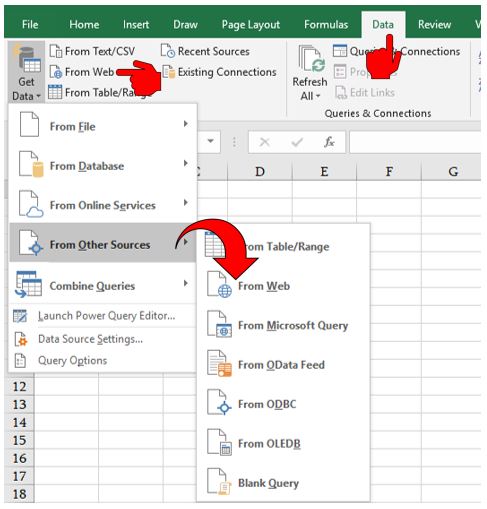Select From Other Sources menu entry

[x=103, y=244]
